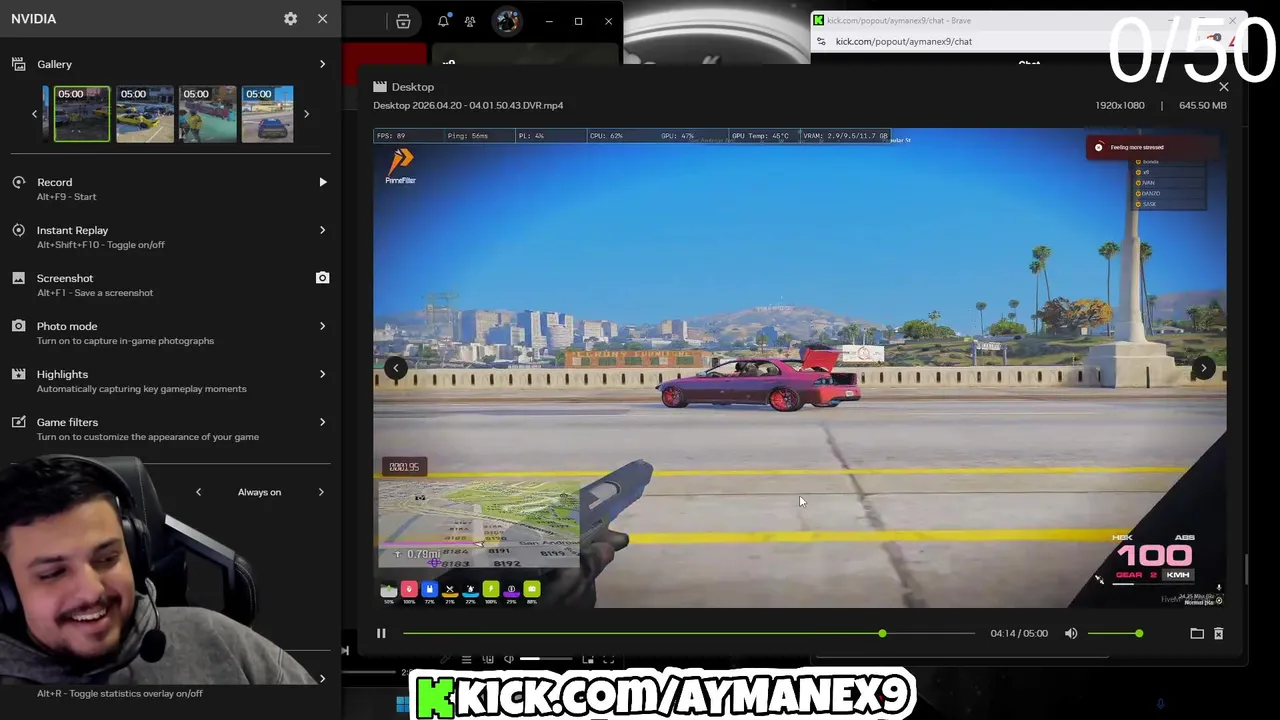The height and width of the screenshot is (720, 1280).
Task: Expand the Highlights chevron
Action: [x=322, y=374]
